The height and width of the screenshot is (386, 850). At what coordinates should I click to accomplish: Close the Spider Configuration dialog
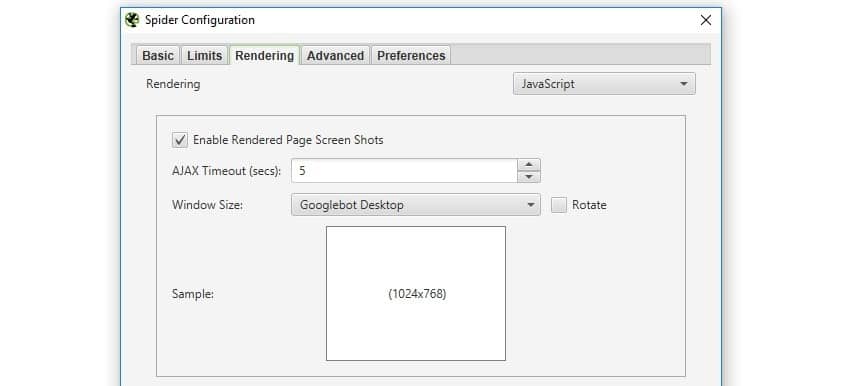coord(705,21)
